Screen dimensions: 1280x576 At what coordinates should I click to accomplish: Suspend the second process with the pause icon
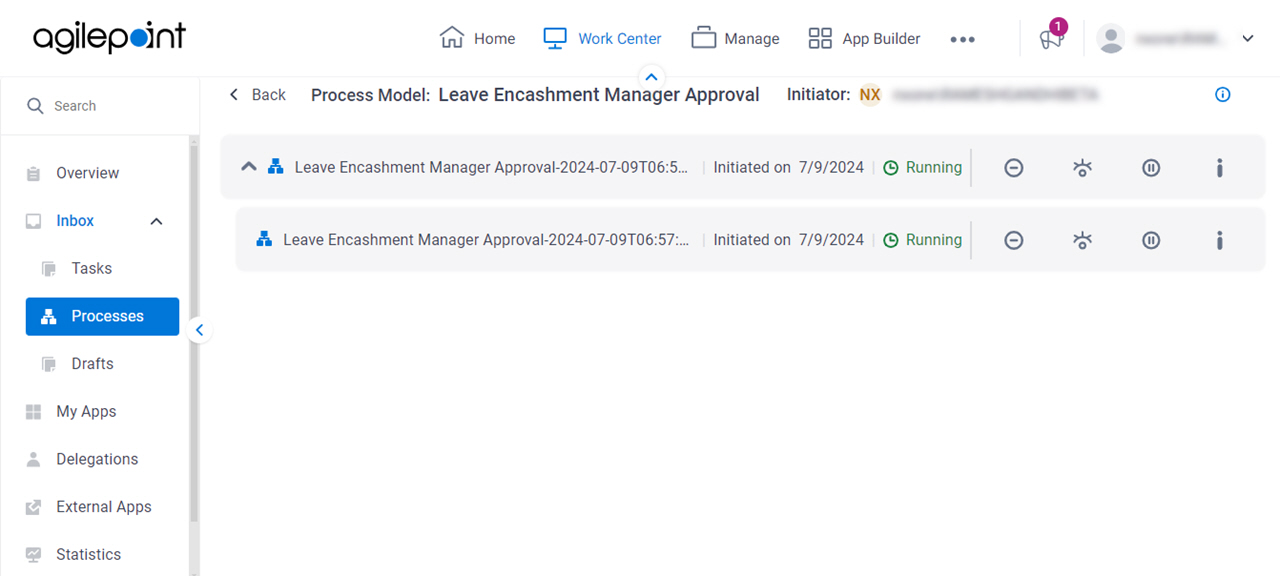tap(1151, 240)
